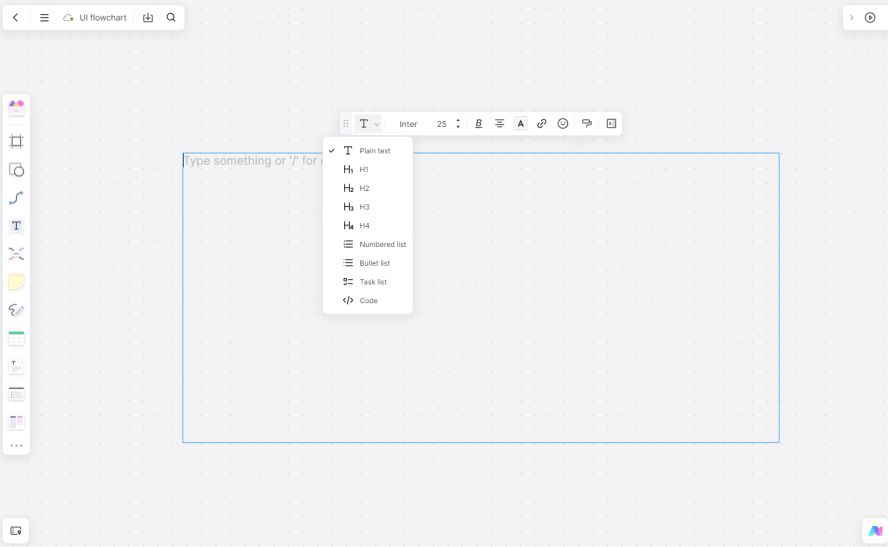This screenshot has height=547, width=888.
Task: Click the font size stepper arrows
Action: 458,124
